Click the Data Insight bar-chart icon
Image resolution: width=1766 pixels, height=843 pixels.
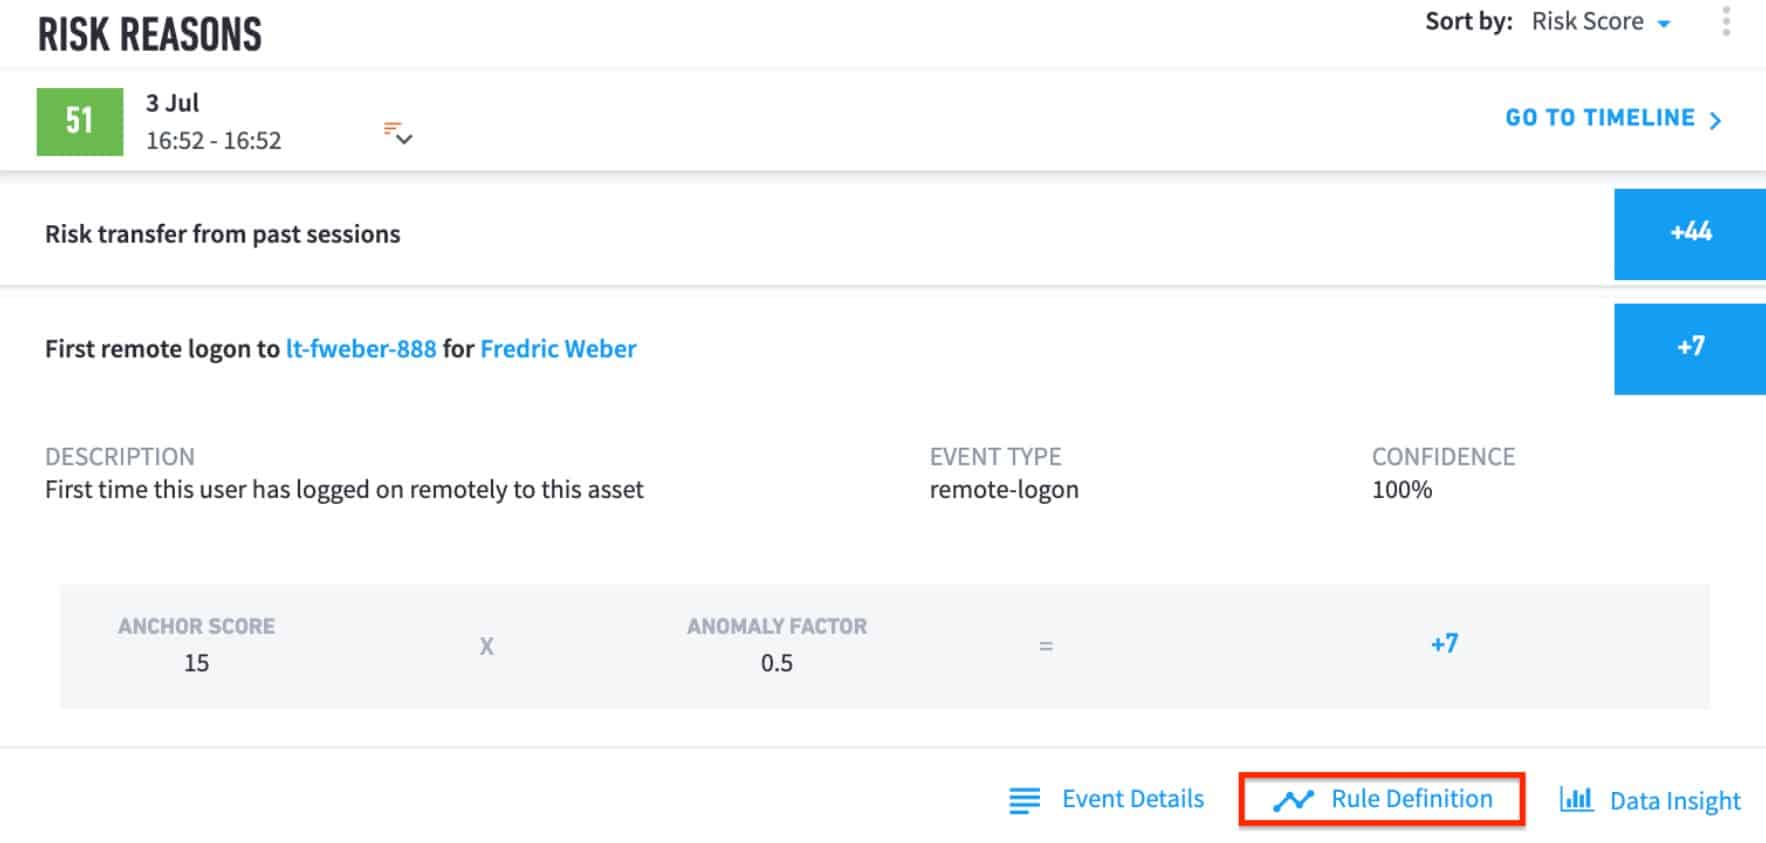[x=1576, y=799]
